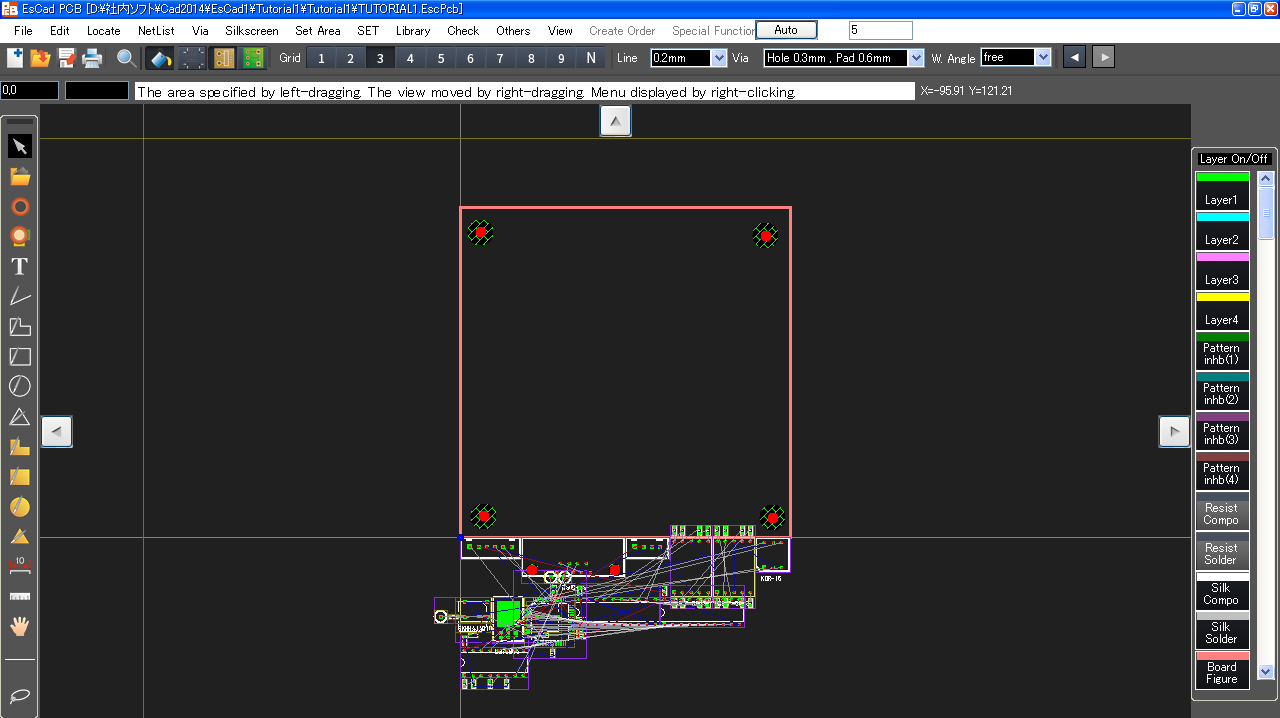
Task: Select the hand pan tool
Action: [20, 626]
